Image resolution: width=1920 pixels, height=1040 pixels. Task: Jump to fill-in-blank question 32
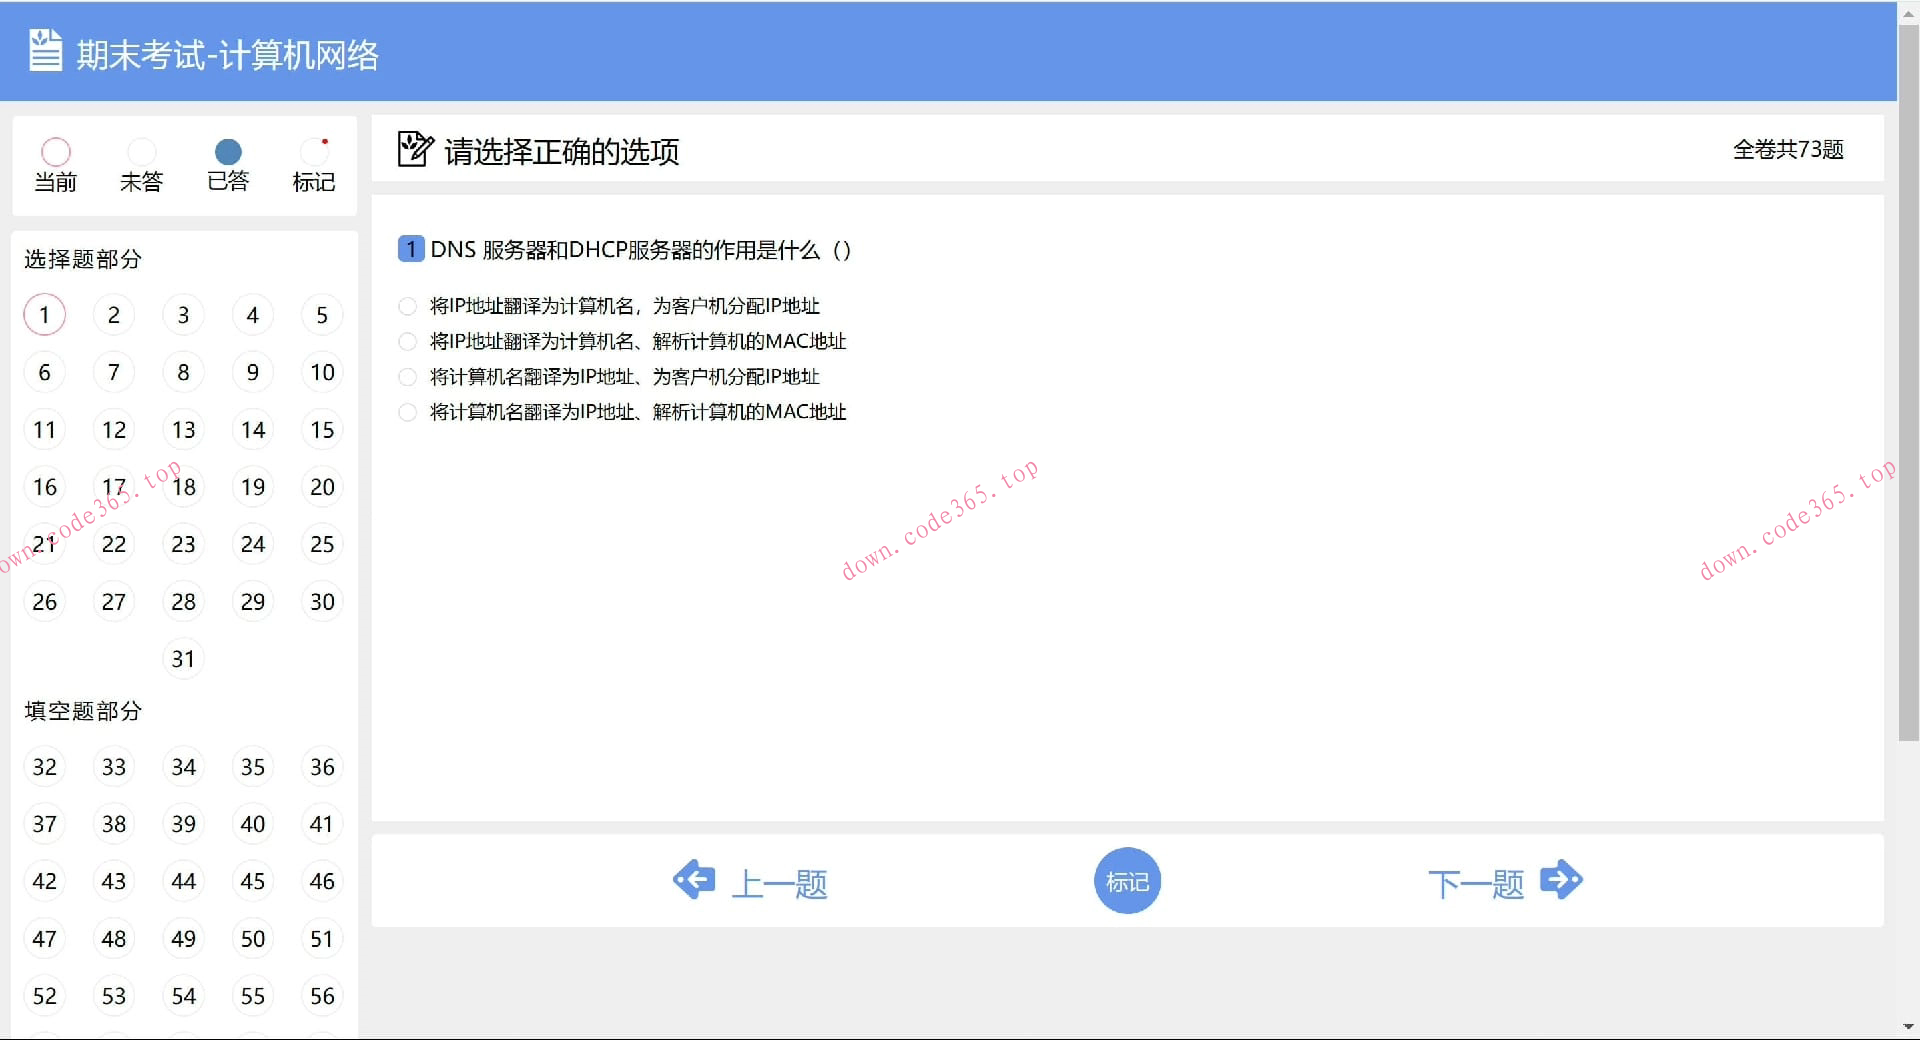tap(44, 766)
